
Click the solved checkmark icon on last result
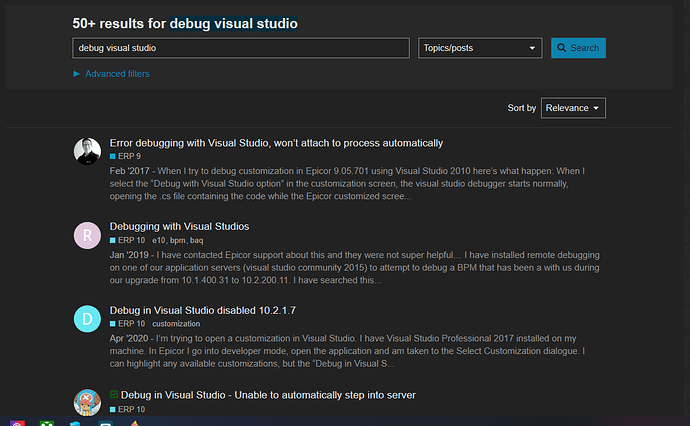click(114, 394)
